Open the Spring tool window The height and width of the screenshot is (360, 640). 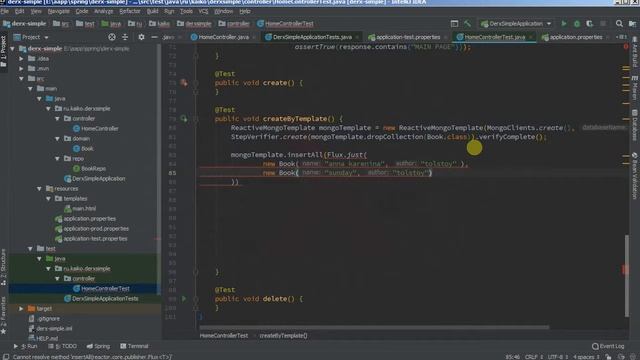pyautogui.click(x=98, y=346)
